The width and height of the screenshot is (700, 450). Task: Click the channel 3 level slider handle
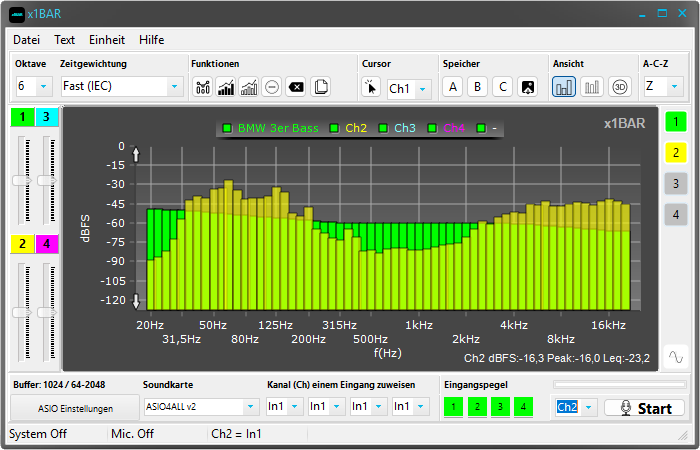[47, 180]
